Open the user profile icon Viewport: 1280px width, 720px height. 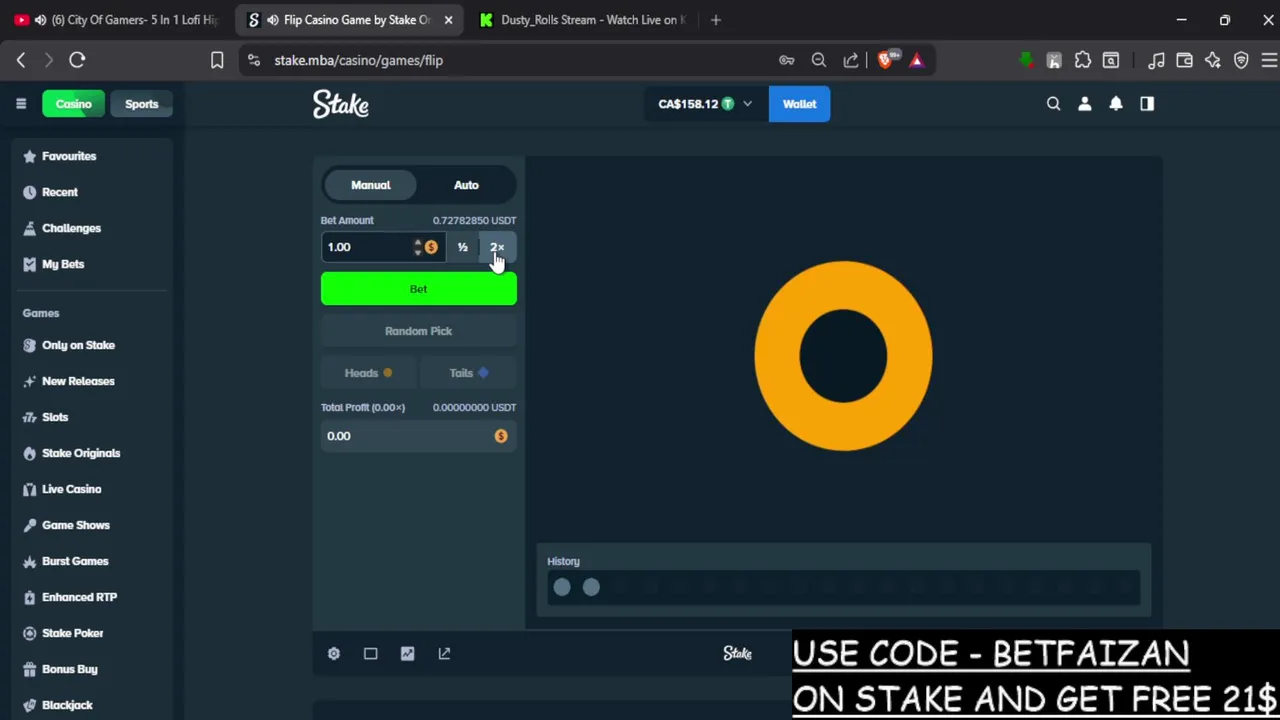pos(1085,104)
